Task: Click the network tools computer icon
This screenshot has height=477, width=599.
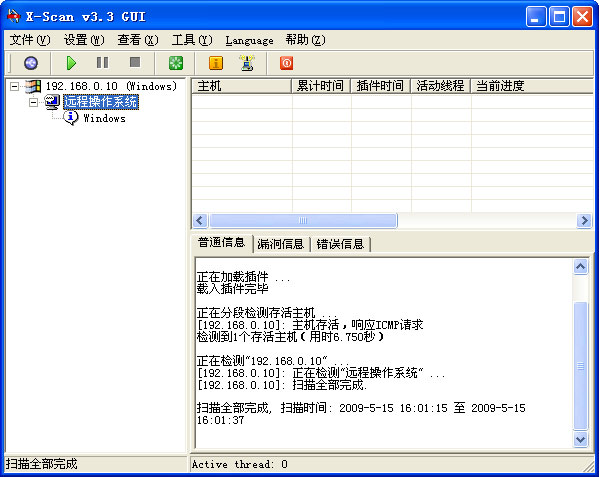Action: pyautogui.click(x=248, y=63)
